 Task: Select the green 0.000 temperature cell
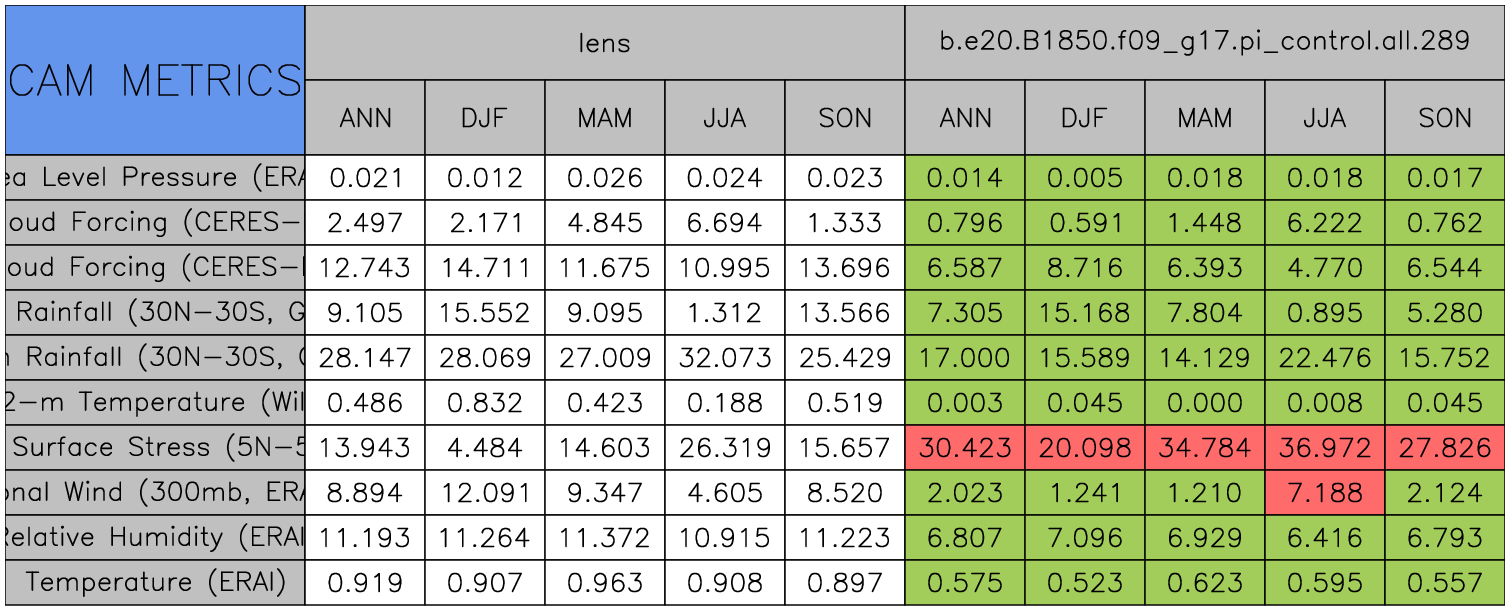click(1204, 402)
